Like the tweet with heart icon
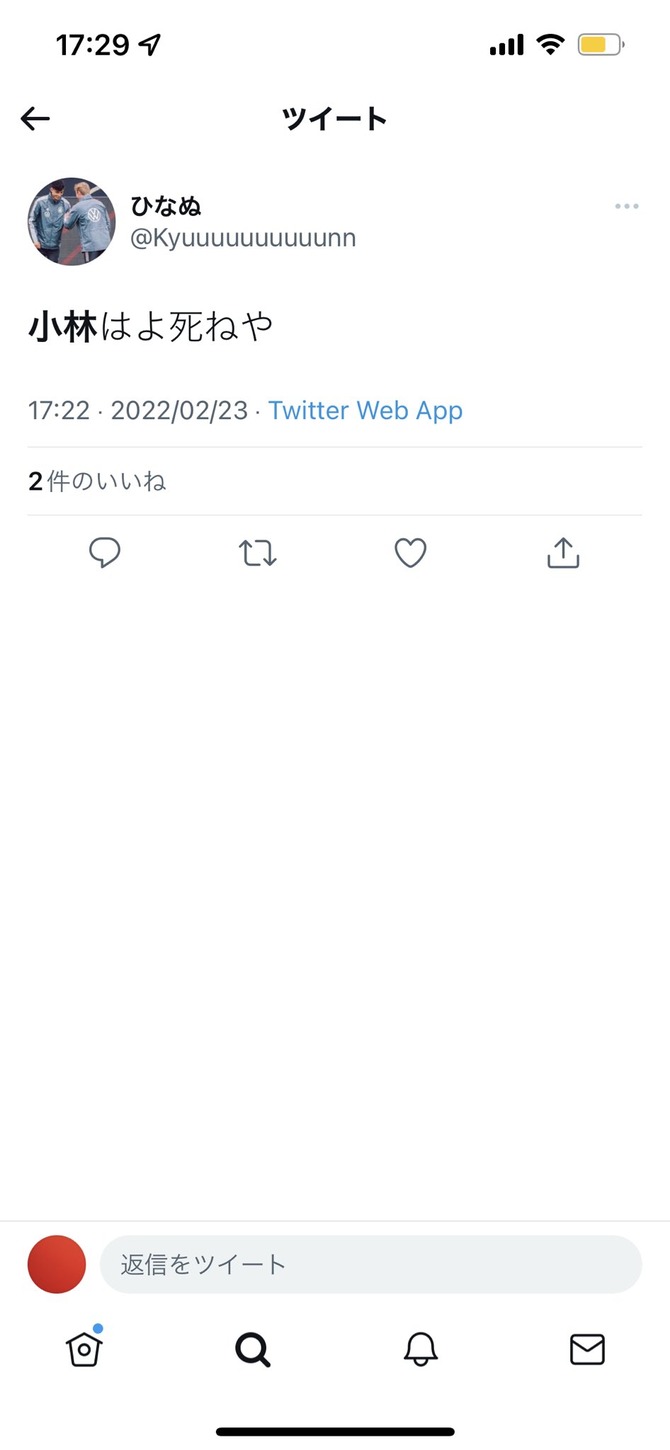 tap(410, 553)
